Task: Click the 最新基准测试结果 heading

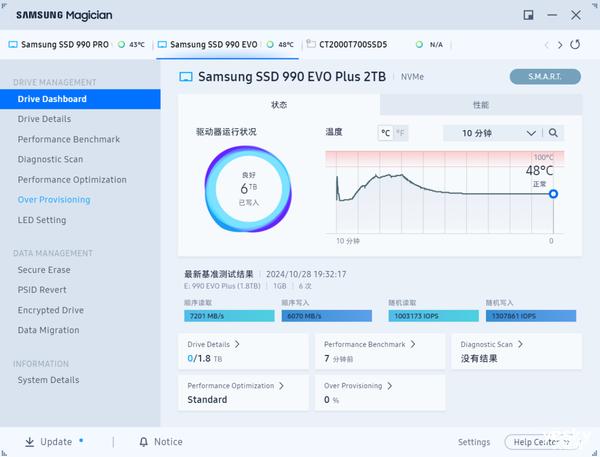Action: pyautogui.click(x=219, y=274)
